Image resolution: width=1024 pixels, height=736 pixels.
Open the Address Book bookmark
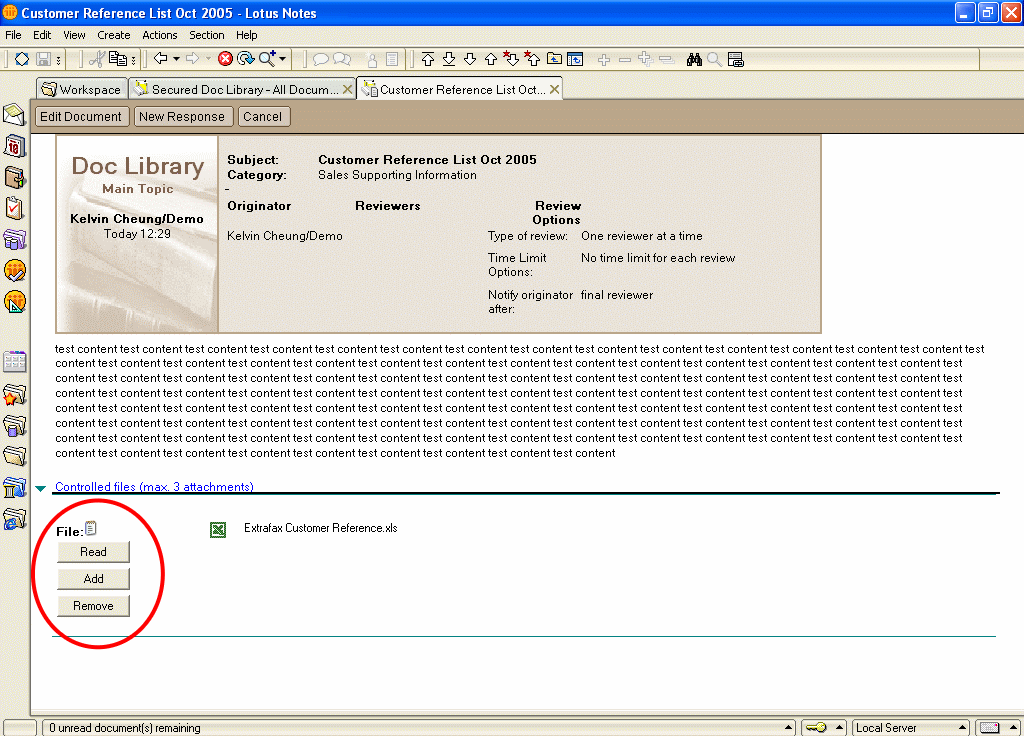click(x=15, y=178)
